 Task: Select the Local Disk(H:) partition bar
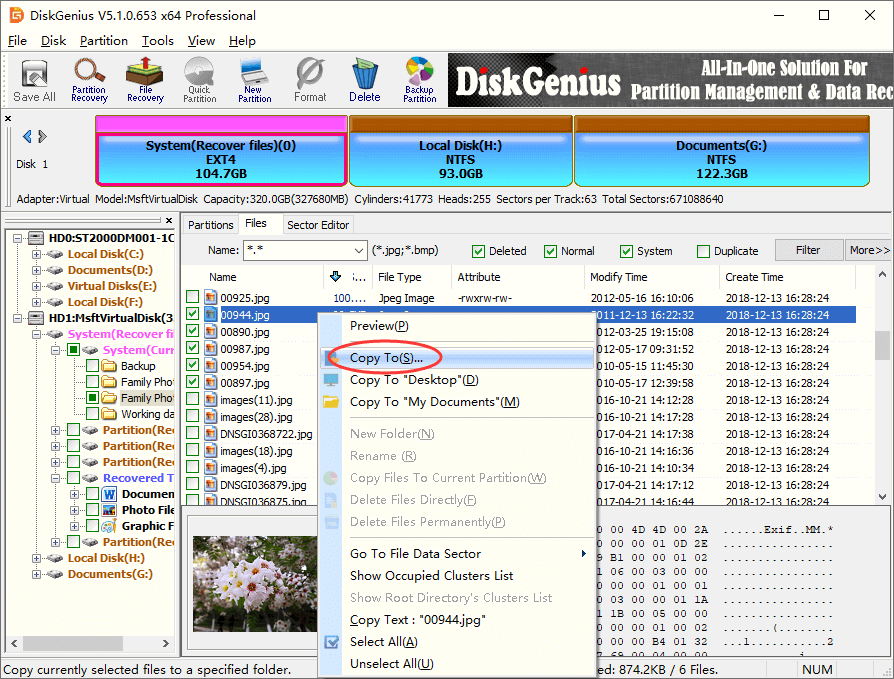tap(461, 159)
